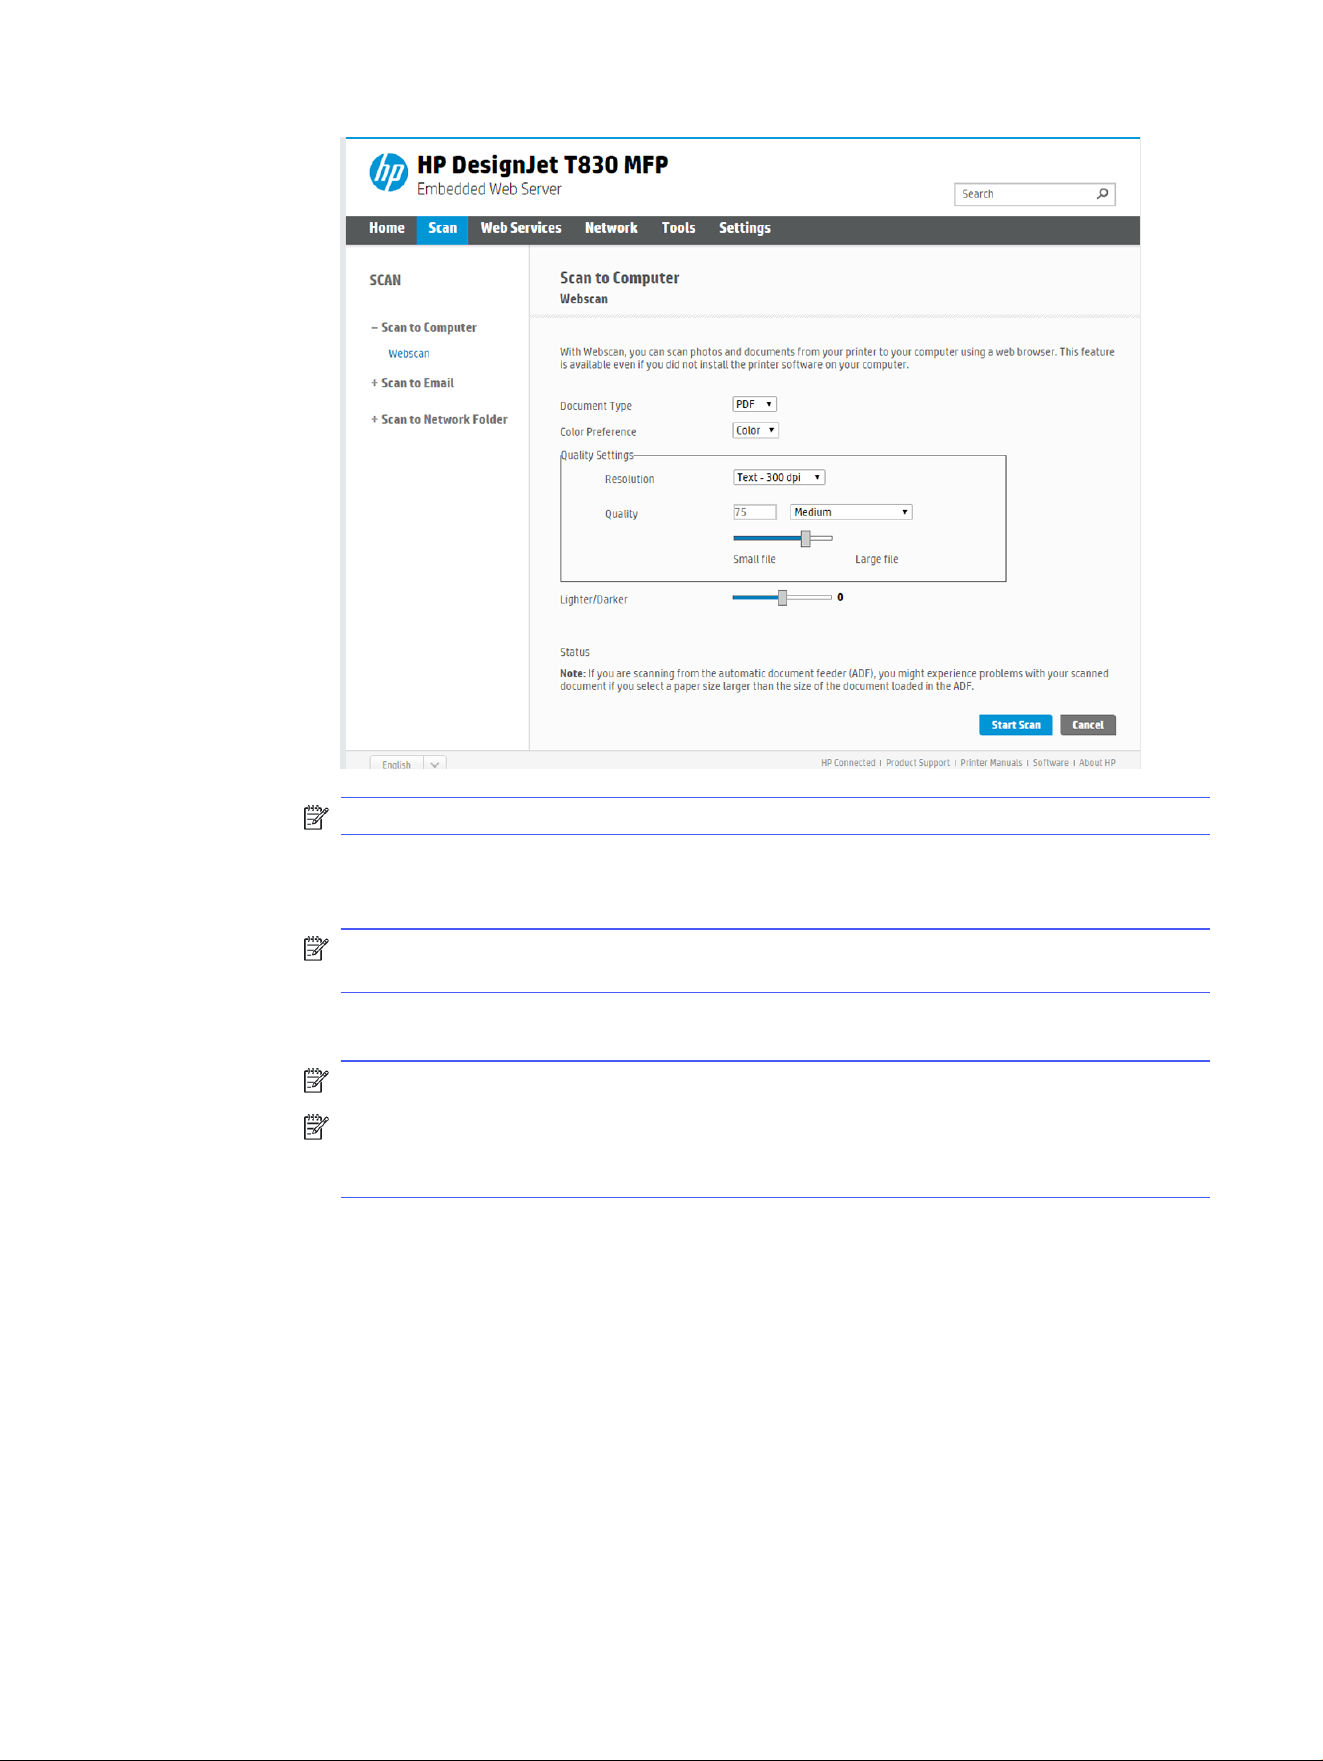1323x1761 pixels.
Task: Click the SCAN sidebar heading
Action: (385, 281)
